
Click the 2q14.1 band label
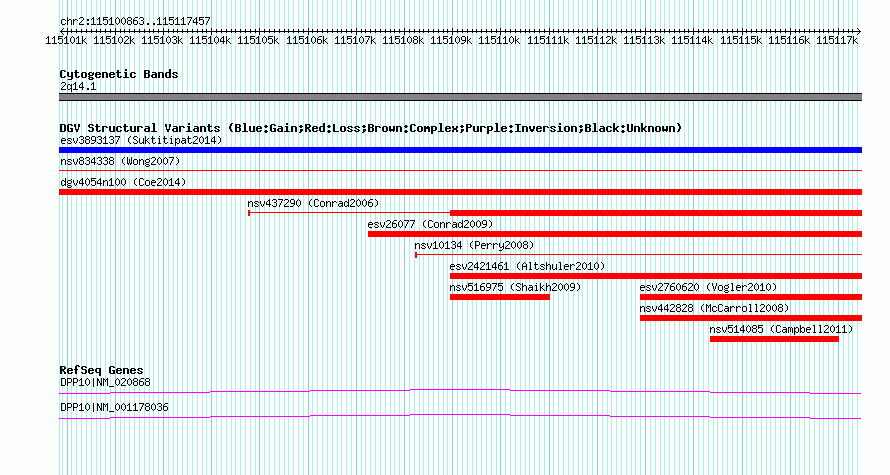click(78, 86)
